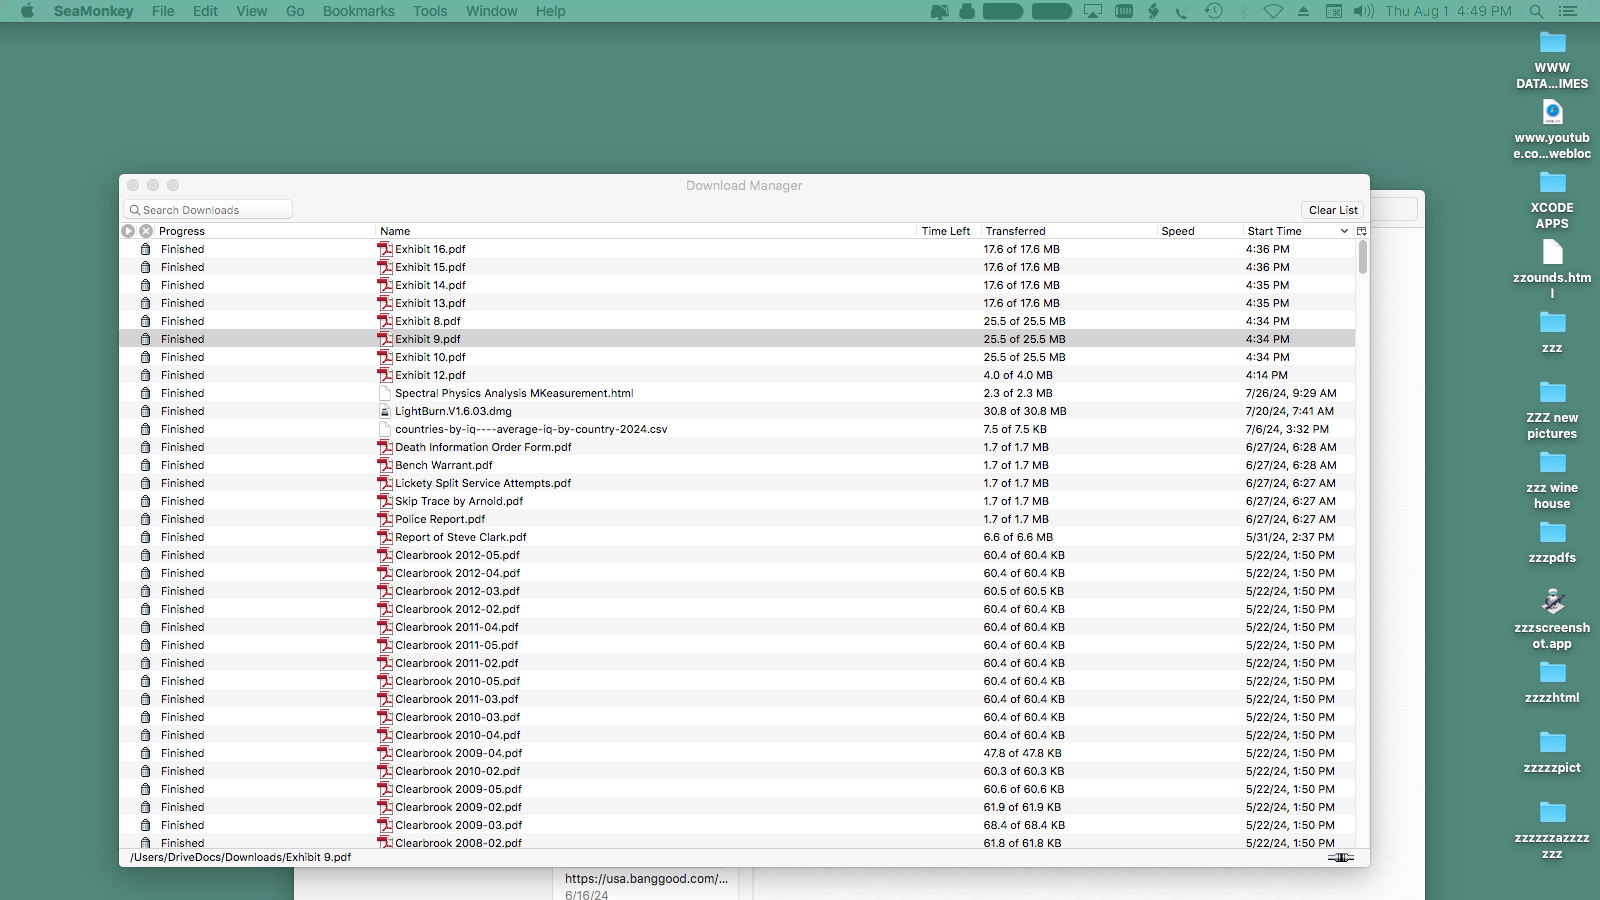The width and height of the screenshot is (1600, 900).
Task: Click the Wi-Fi icon in menu bar
Action: [1273, 11]
